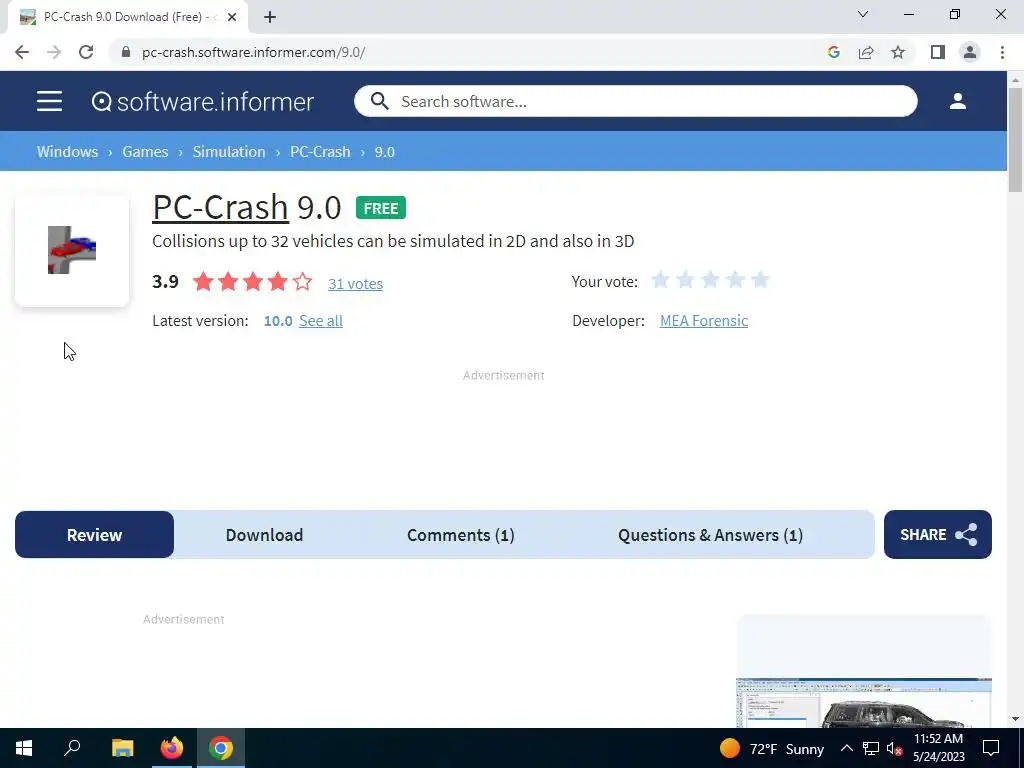Select the Review tab
Viewport: 1024px width, 768px height.
coord(95,535)
